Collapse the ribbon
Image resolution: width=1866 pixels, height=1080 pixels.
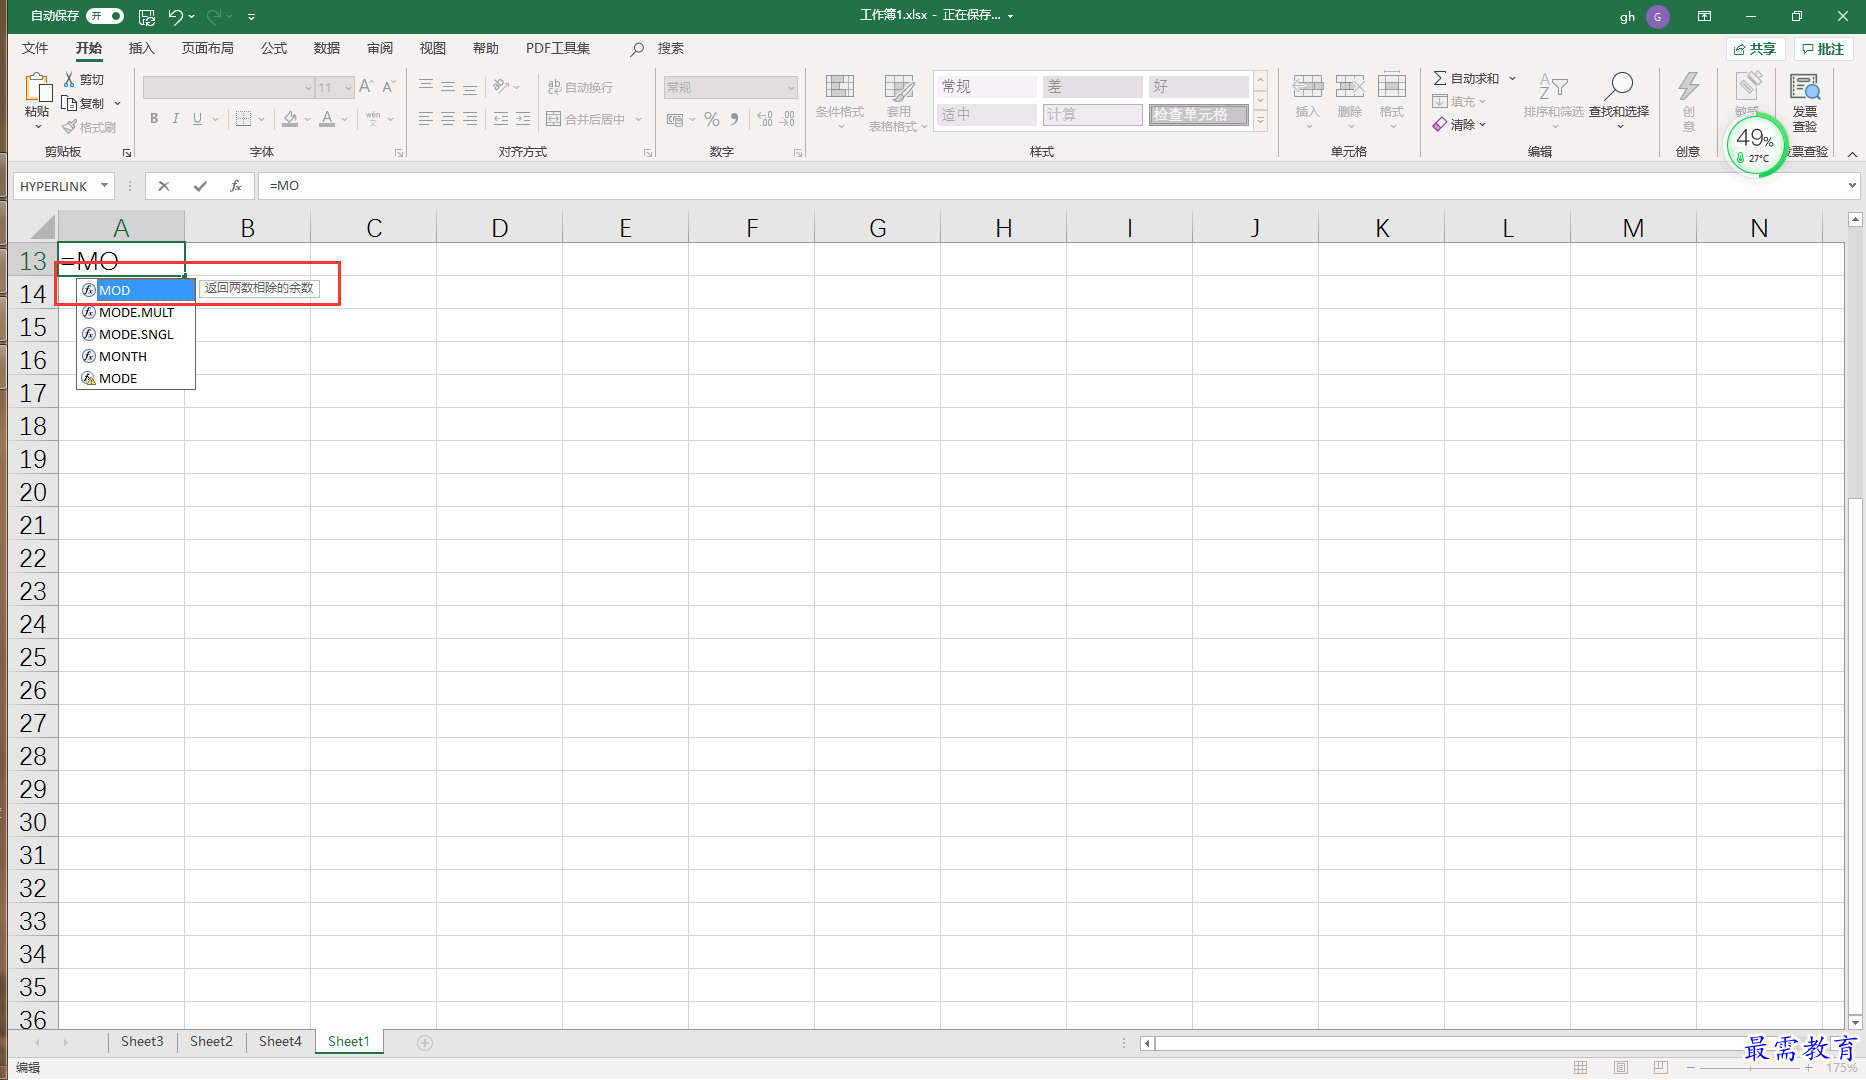(1852, 154)
